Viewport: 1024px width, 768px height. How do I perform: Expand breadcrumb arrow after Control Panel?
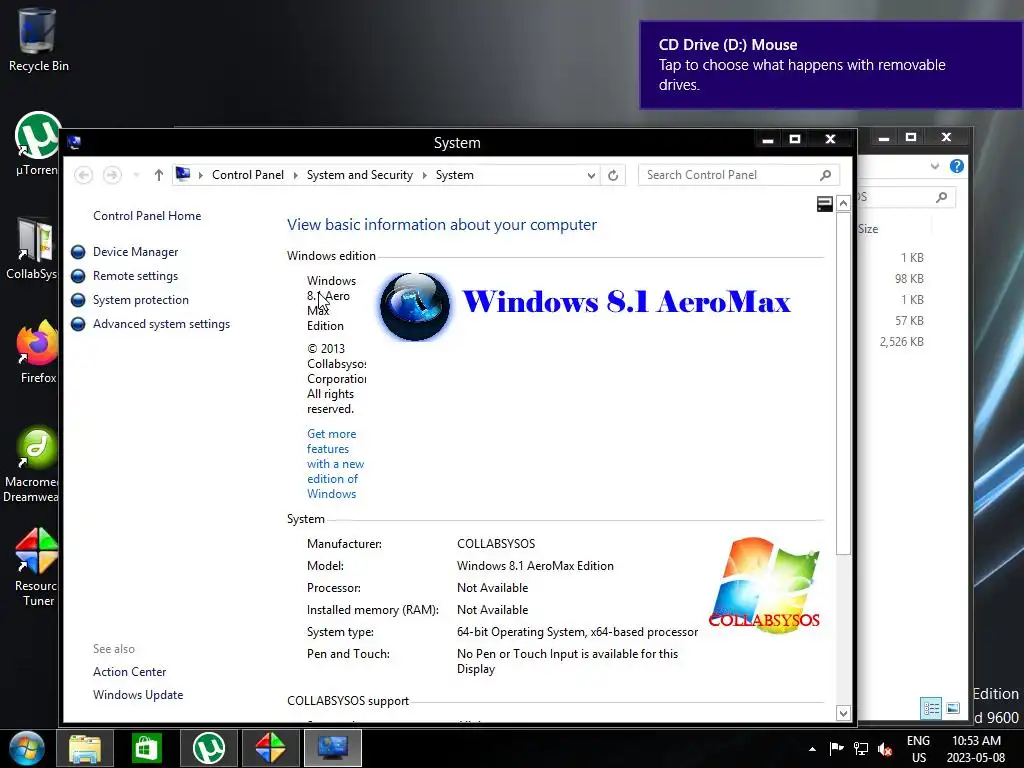[x=295, y=175]
